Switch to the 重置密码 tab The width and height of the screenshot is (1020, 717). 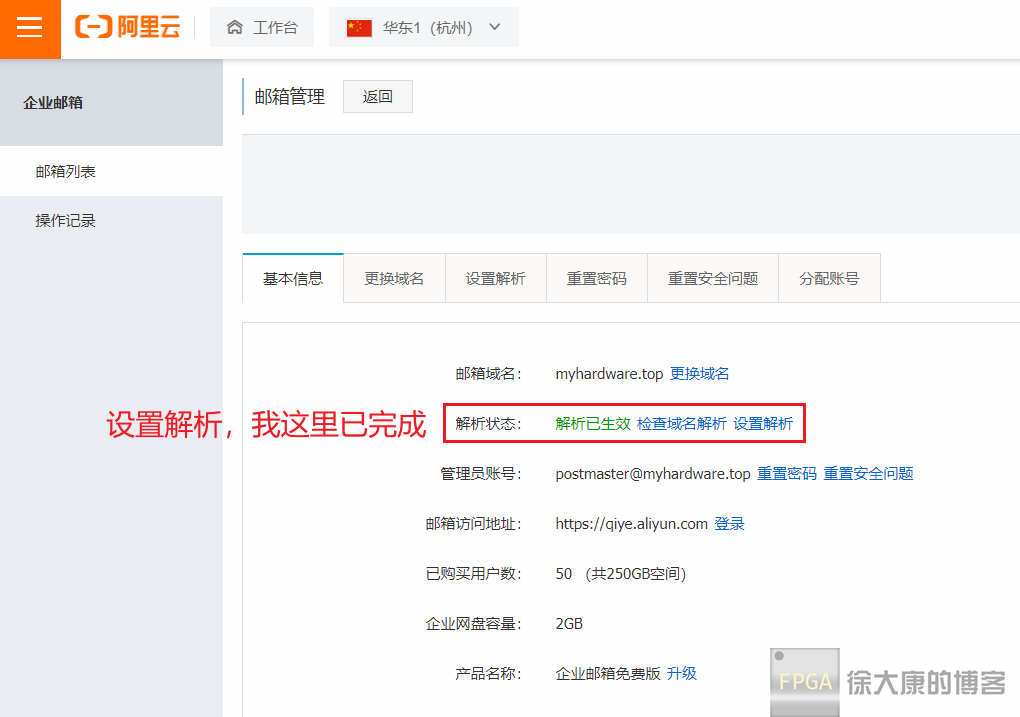click(x=597, y=278)
